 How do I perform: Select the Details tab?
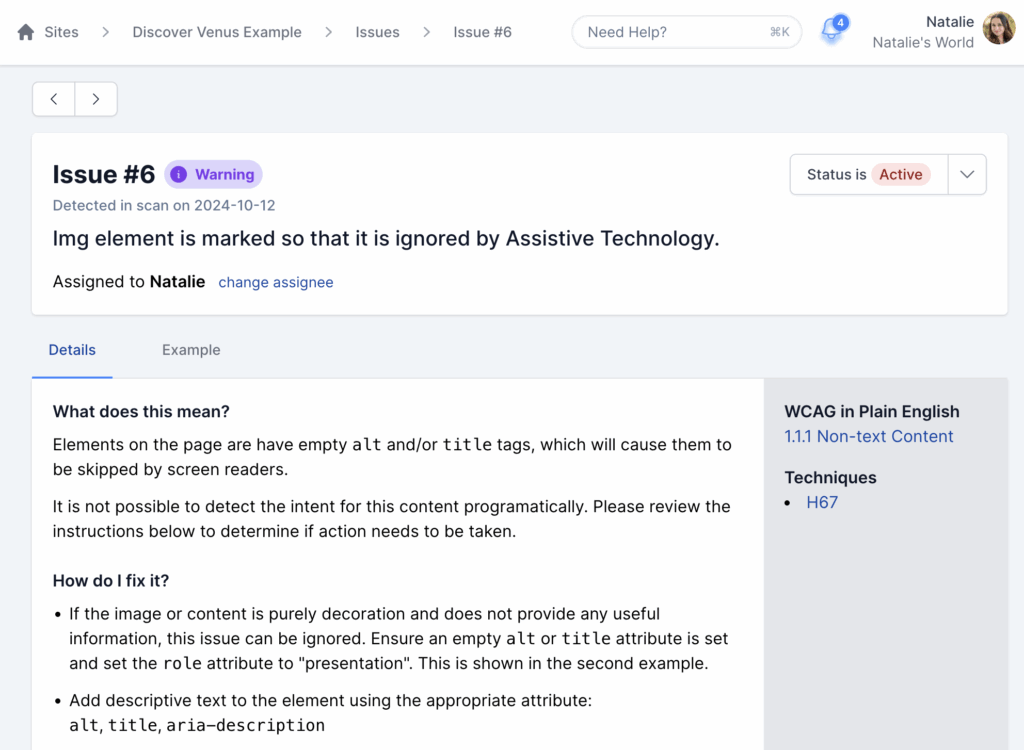tap(72, 350)
